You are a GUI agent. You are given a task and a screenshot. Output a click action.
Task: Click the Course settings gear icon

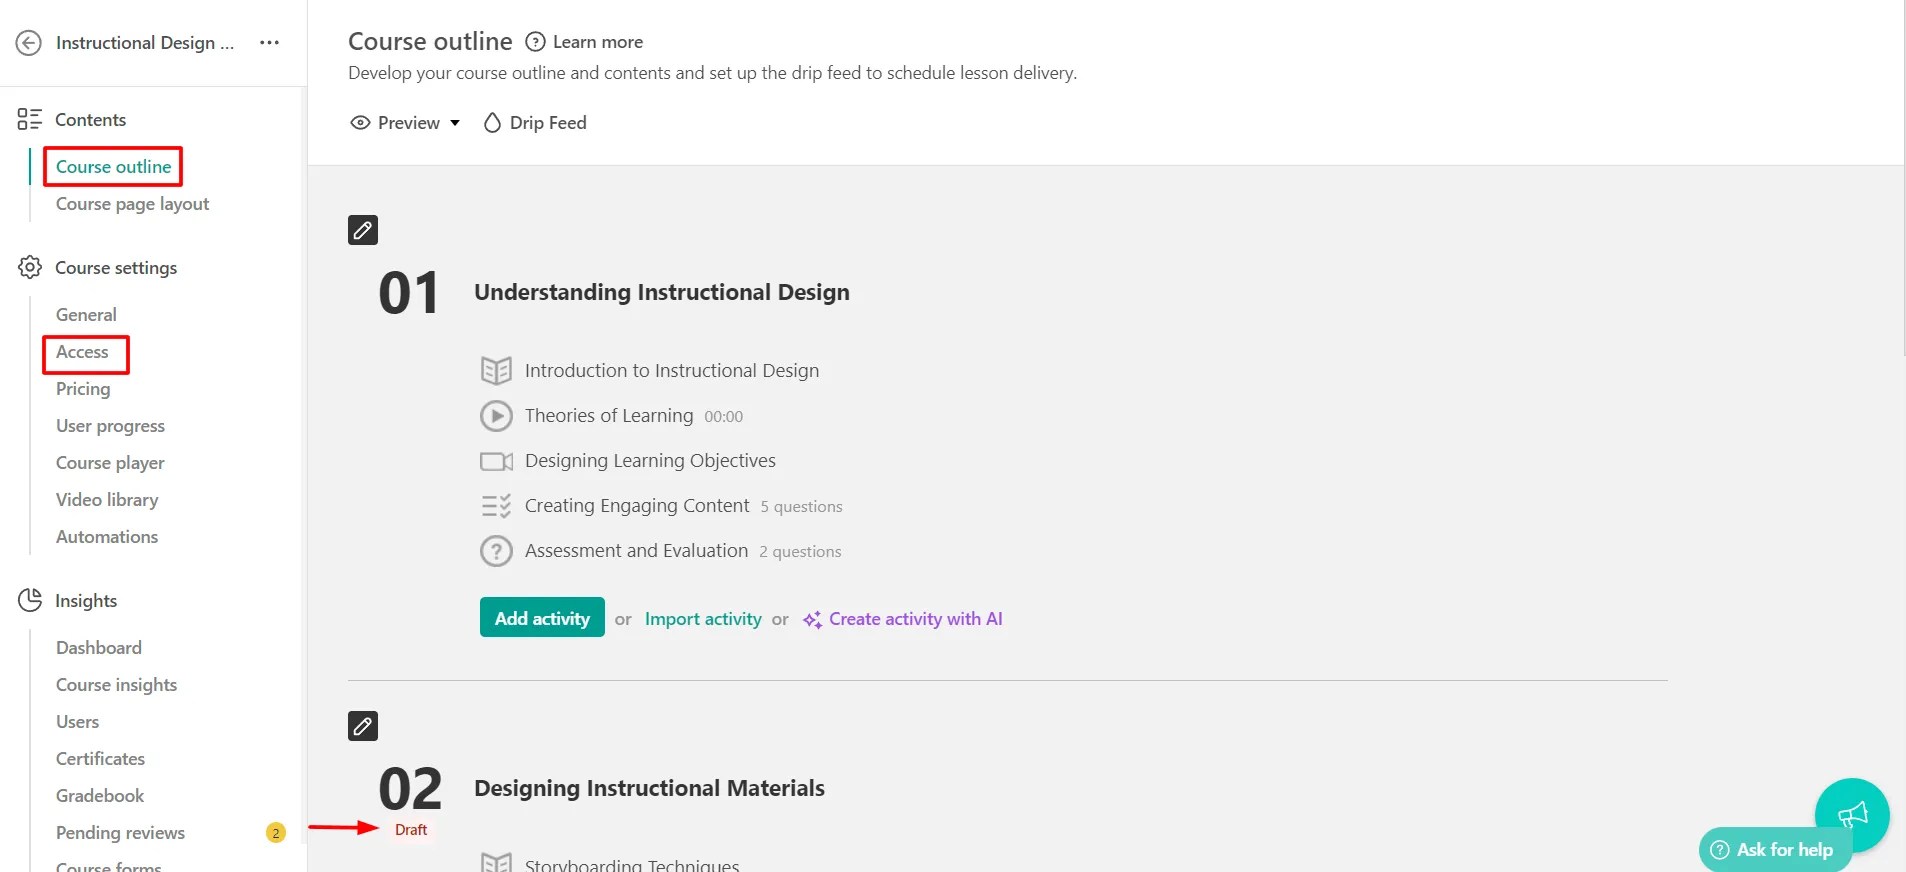click(29, 267)
